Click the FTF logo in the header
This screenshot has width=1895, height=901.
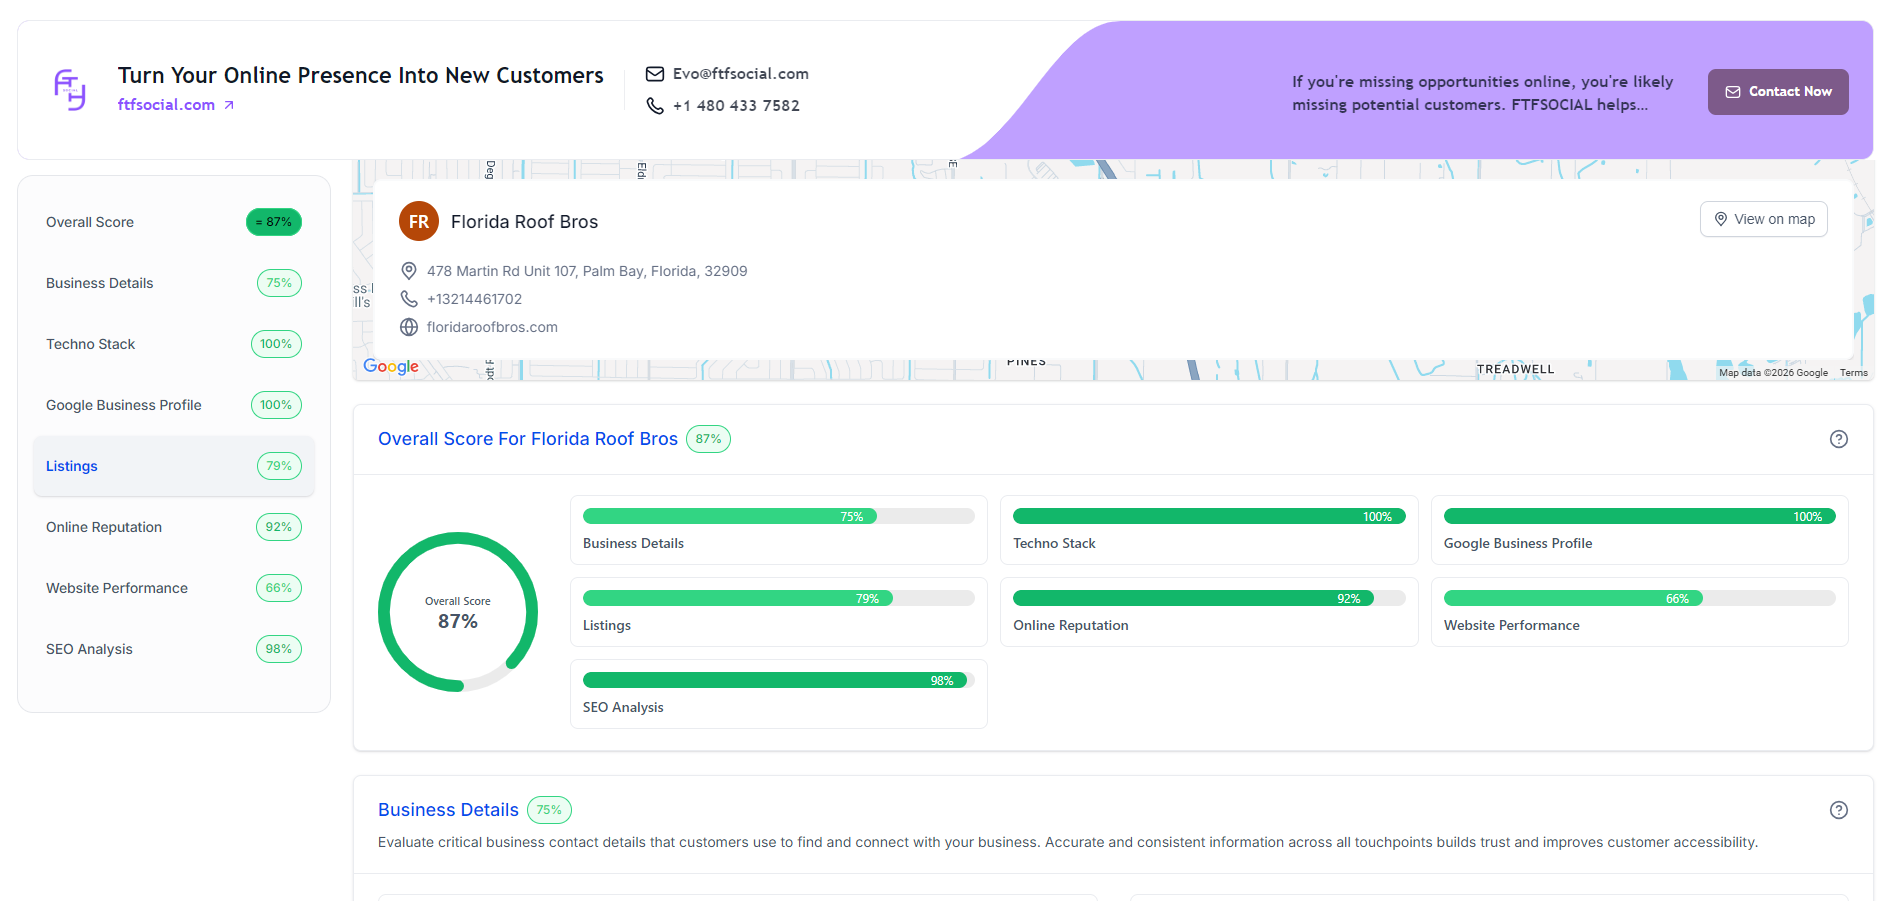pos(67,90)
